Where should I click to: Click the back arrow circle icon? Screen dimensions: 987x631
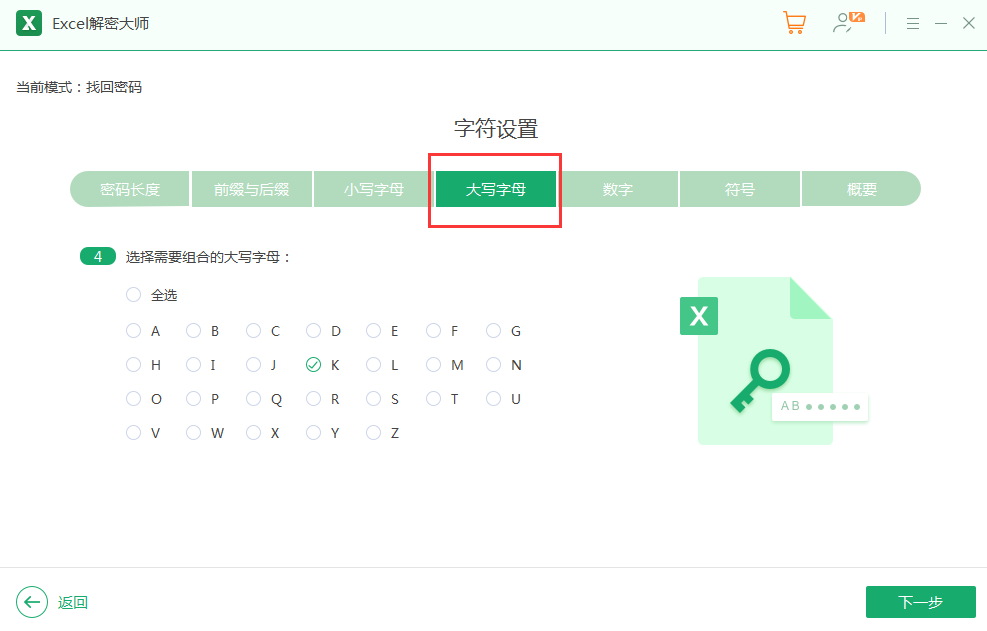(32, 602)
